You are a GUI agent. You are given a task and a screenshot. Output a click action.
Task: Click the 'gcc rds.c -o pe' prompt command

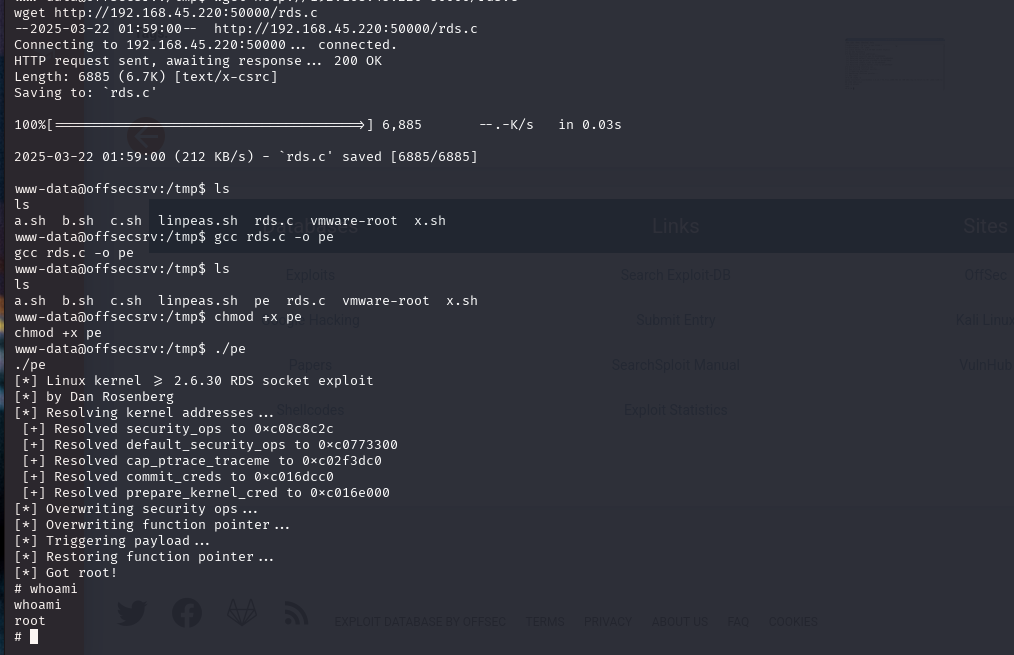coord(274,237)
